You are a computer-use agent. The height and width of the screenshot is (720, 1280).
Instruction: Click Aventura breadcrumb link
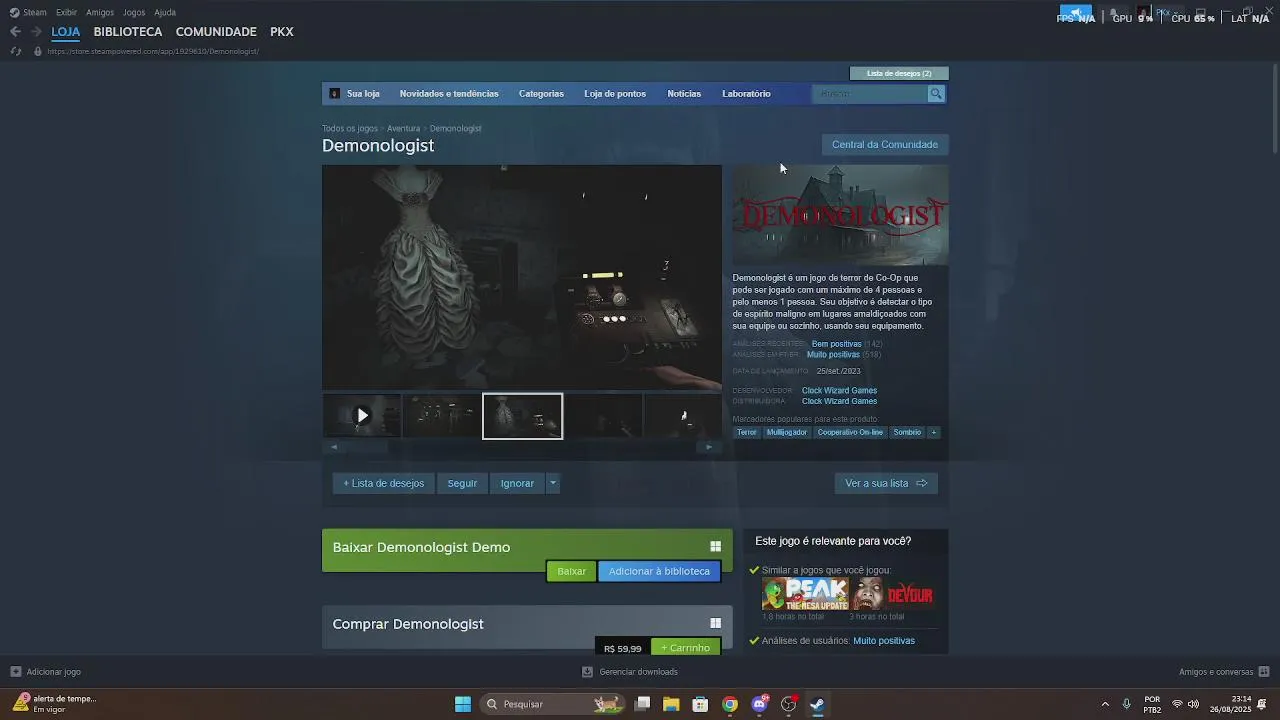coord(403,129)
